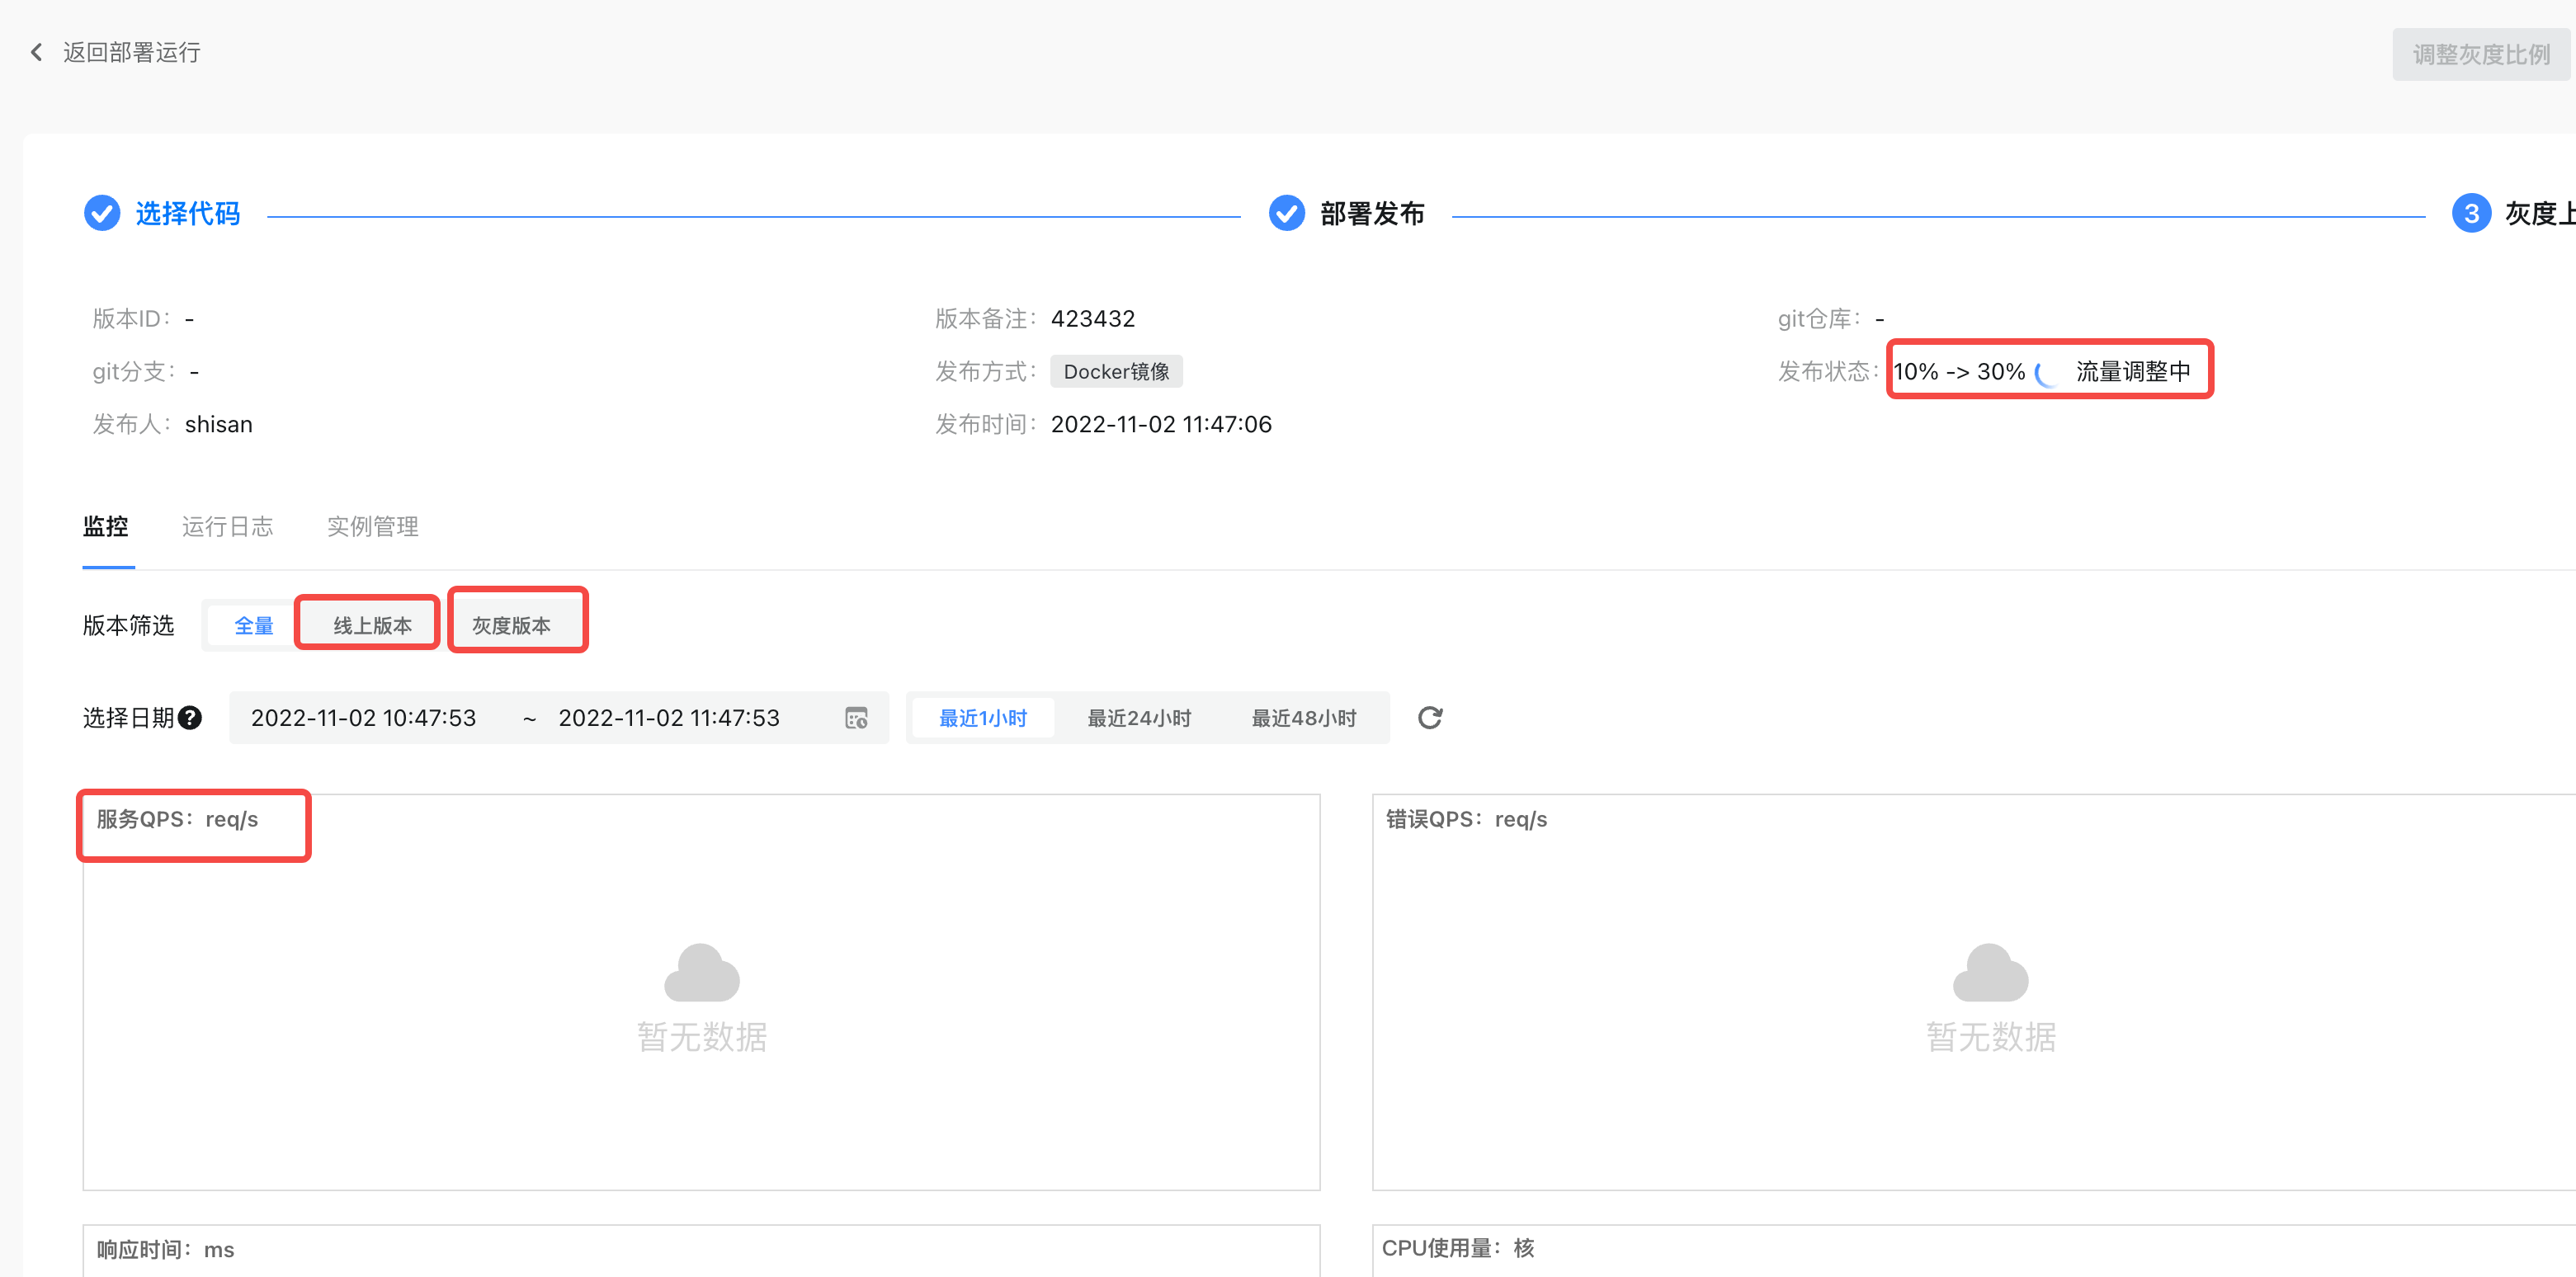The width and height of the screenshot is (2576, 1277).
Task: Click the Docker镜像 tag
Action: coord(1116,371)
